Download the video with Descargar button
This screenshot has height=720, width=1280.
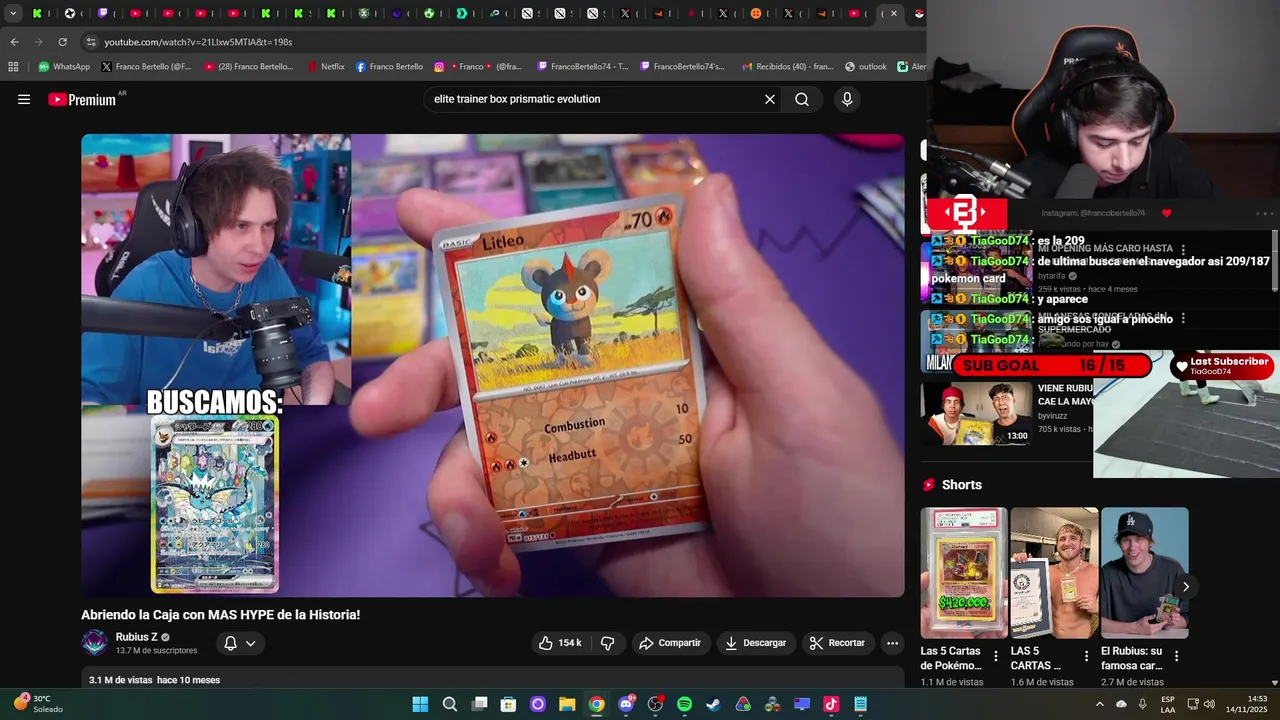[x=756, y=643]
